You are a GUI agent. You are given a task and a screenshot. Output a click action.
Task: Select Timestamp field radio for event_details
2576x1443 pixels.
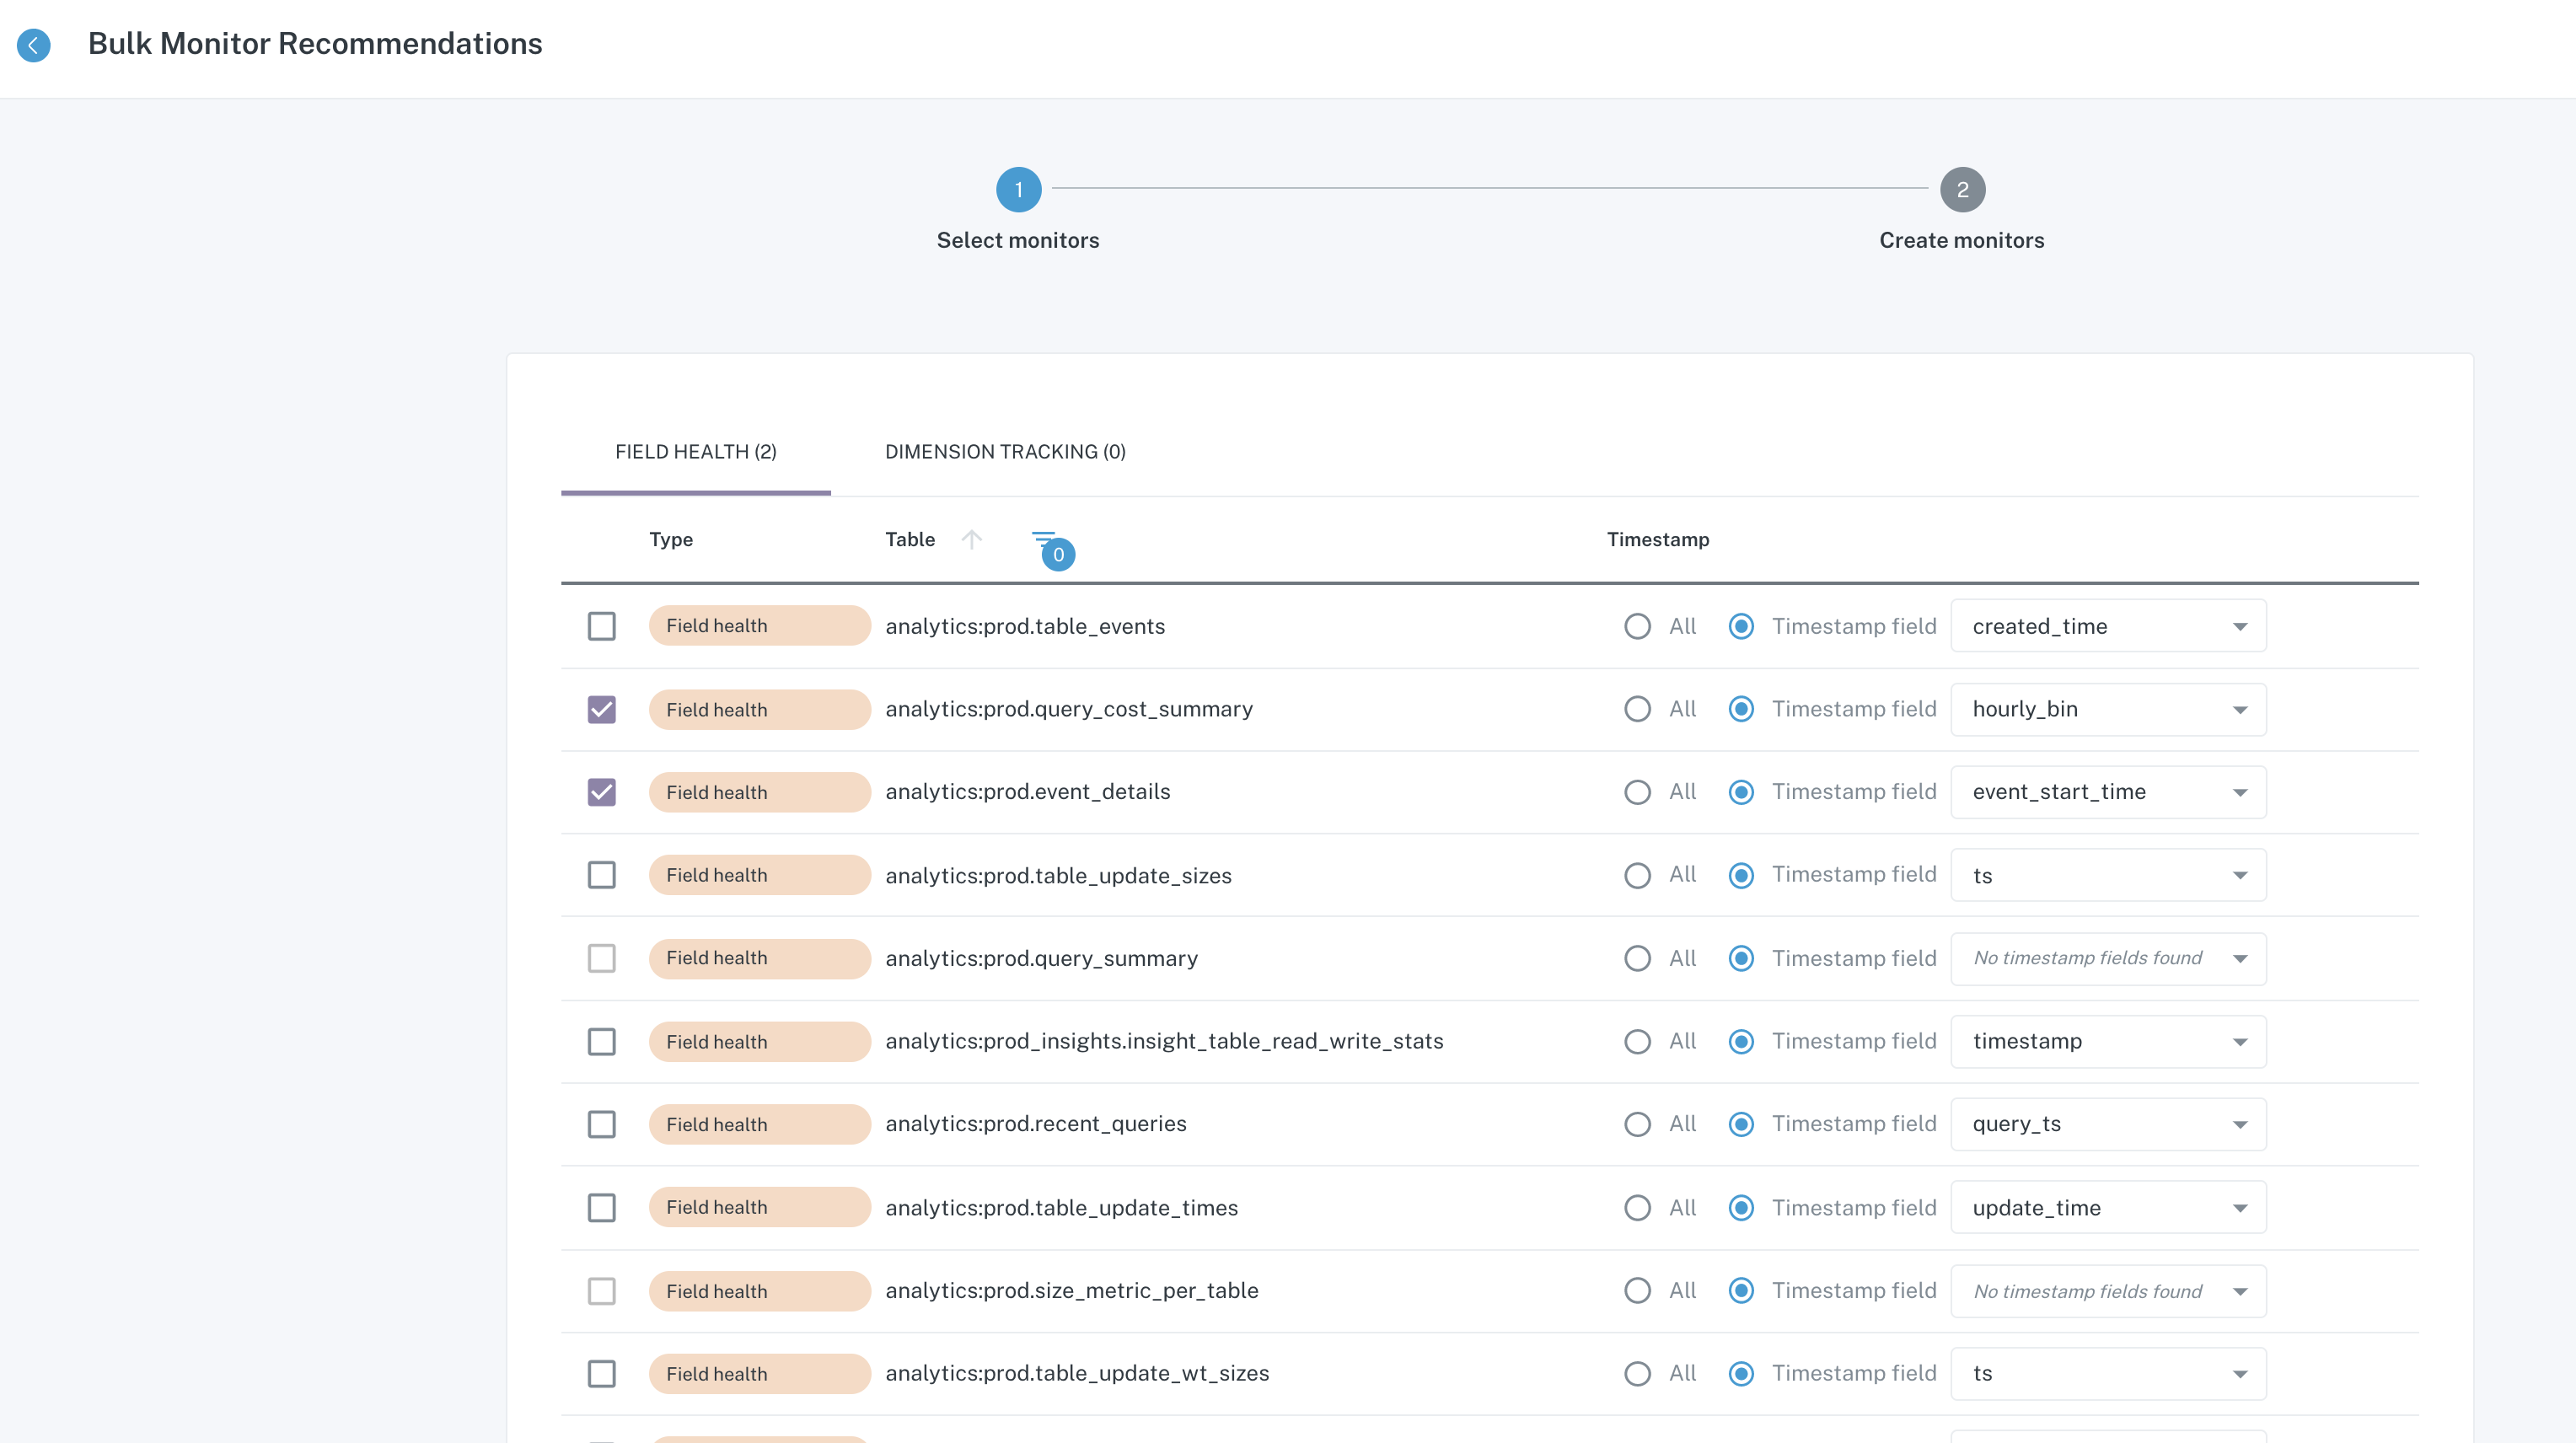click(x=1741, y=792)
